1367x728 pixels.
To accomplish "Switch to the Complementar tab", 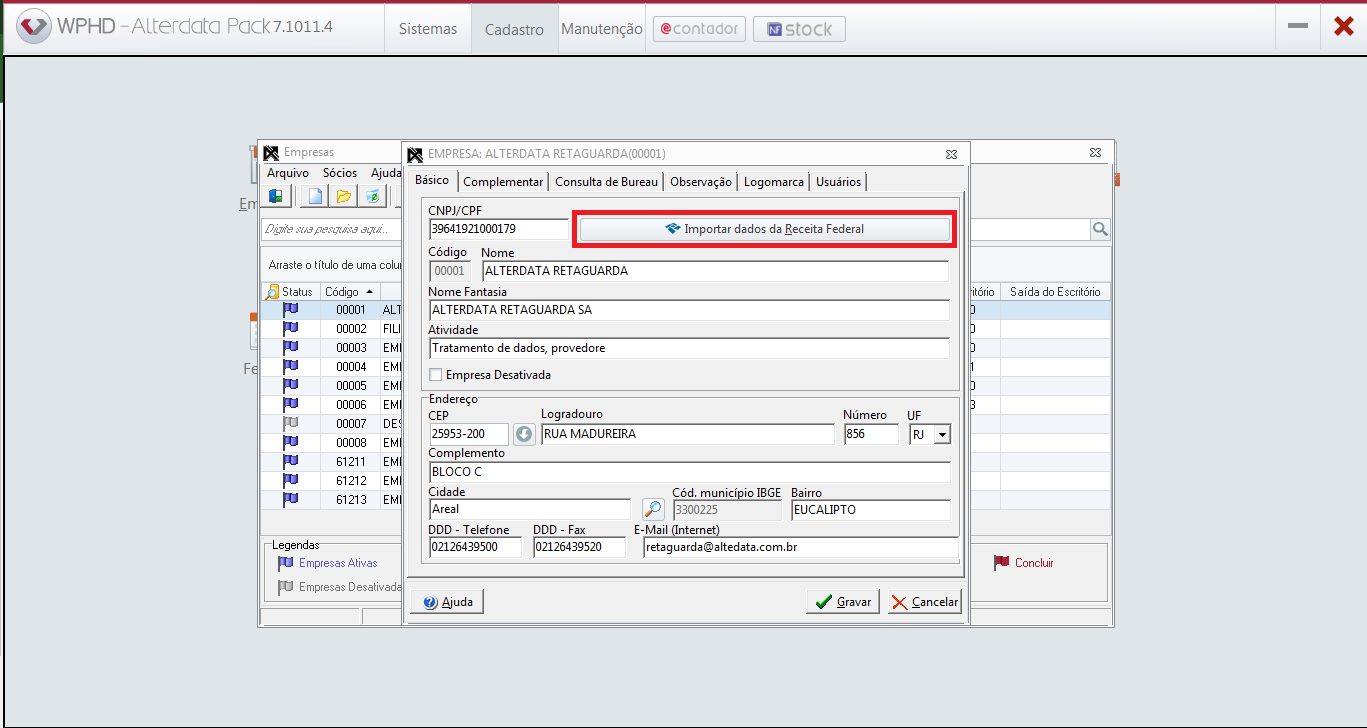I will 503,182.
